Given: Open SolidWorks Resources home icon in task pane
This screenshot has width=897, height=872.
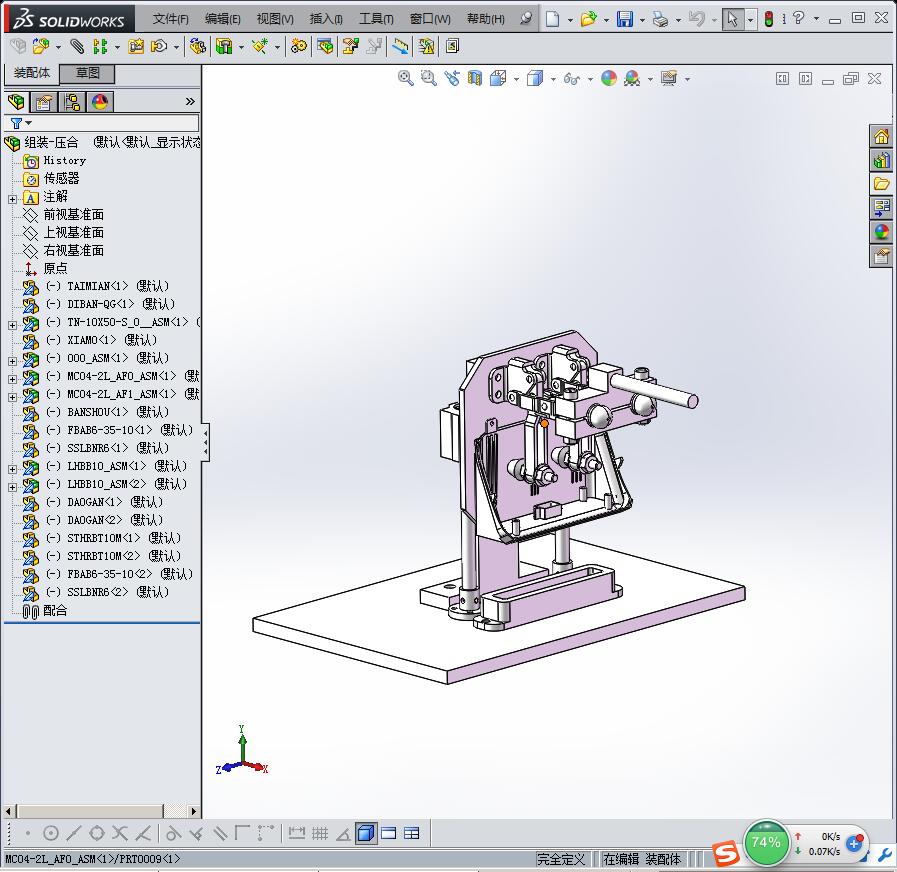Looking at the screenshot, I should point(881,136).
